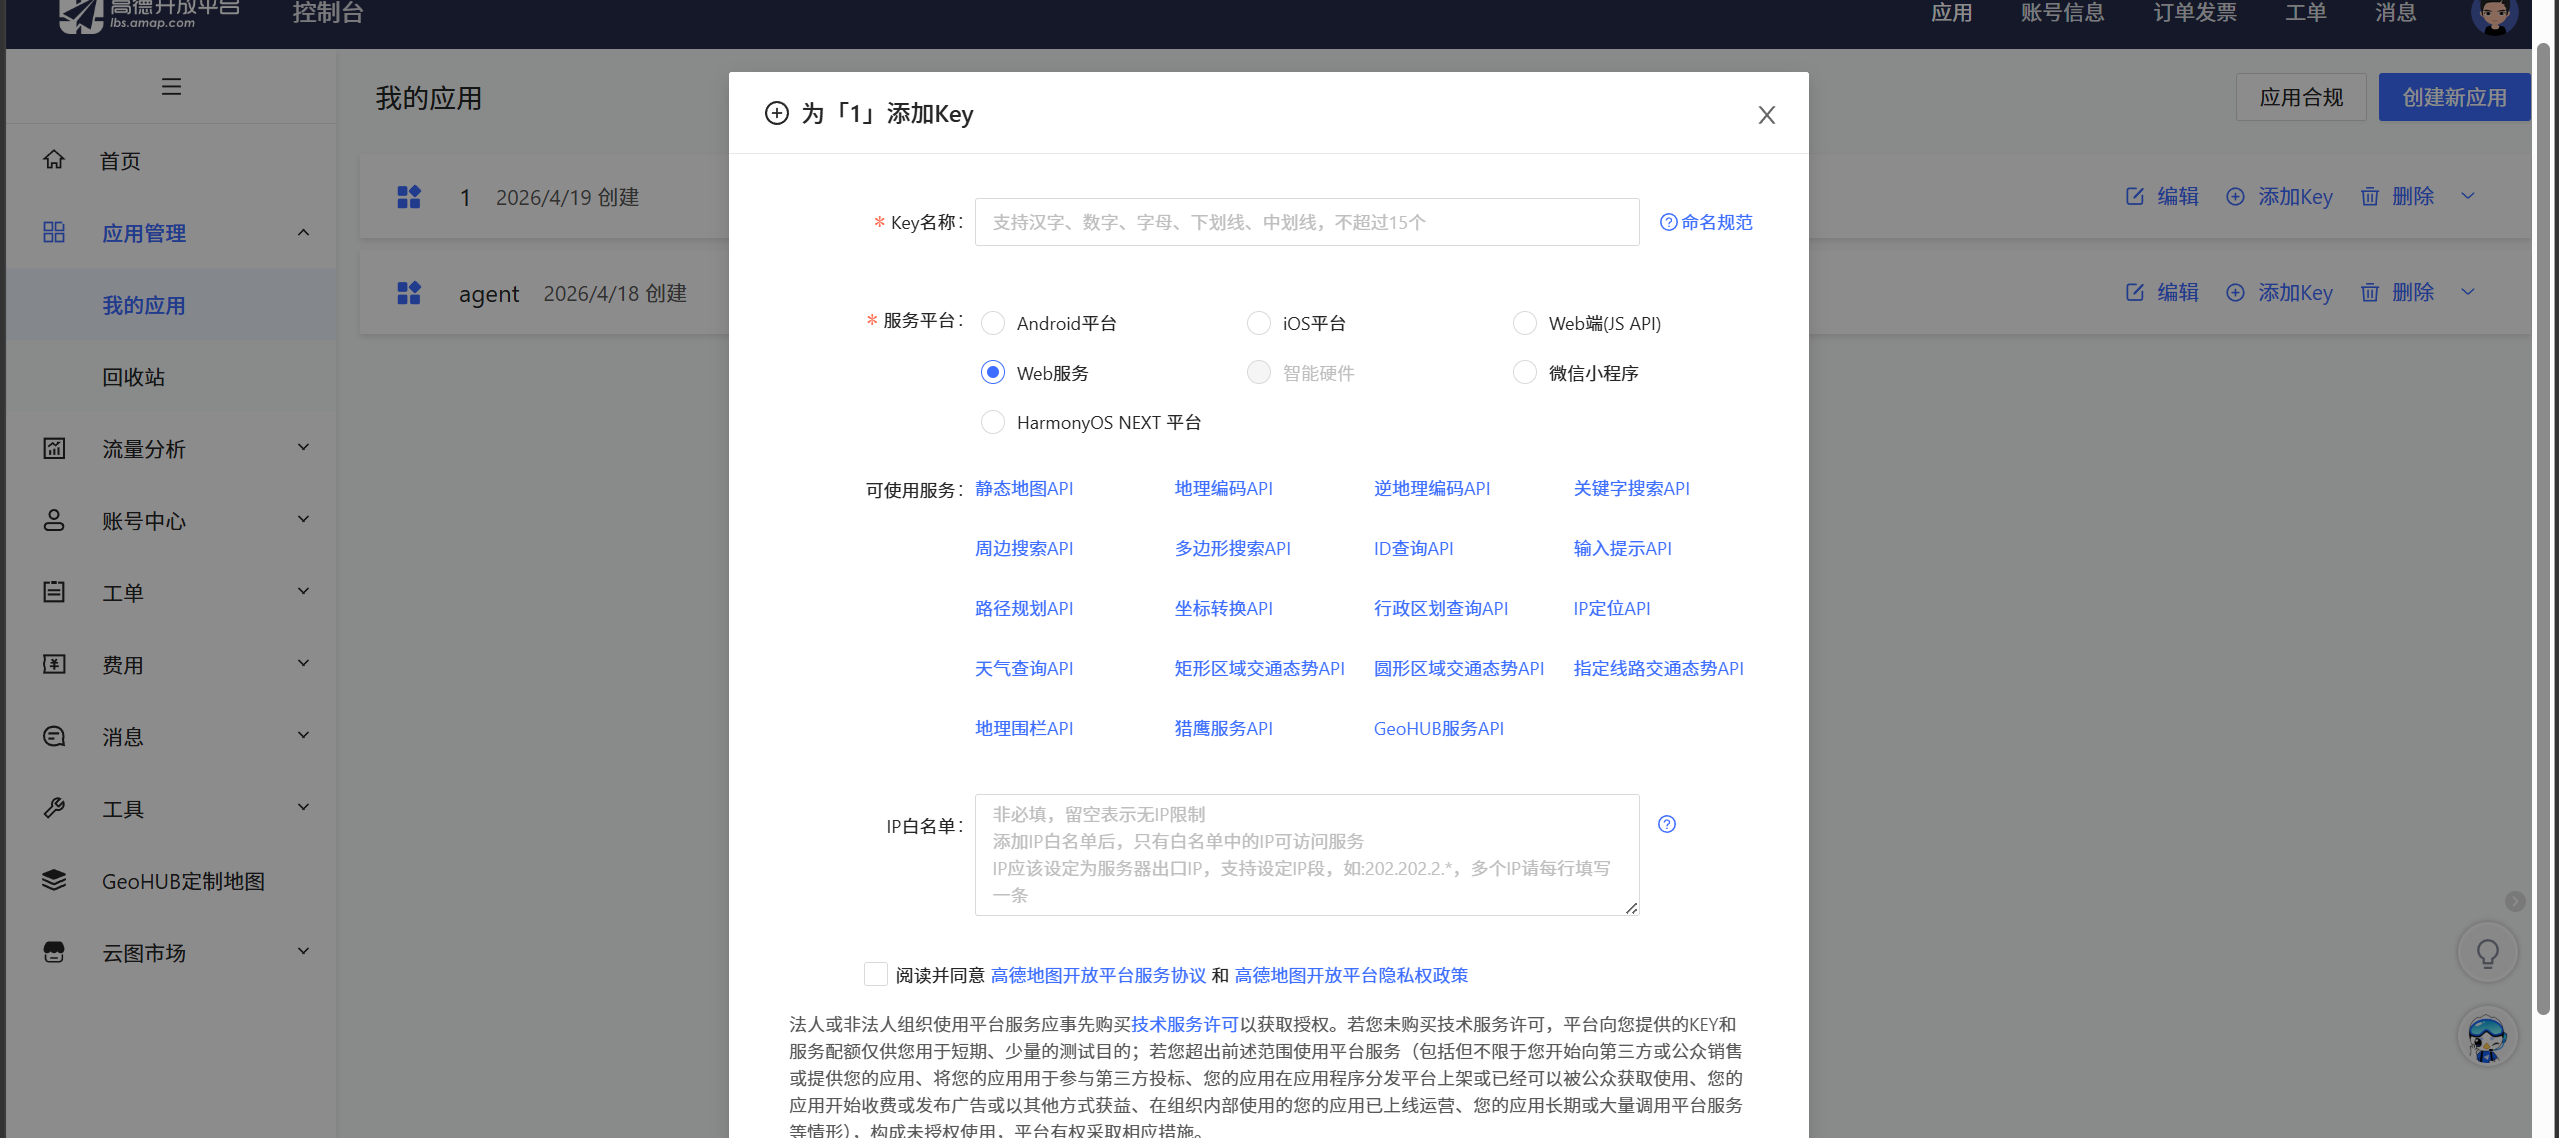Open 账号信息 in the top navigation
The height and width of the screenshot is (1138, 2559).
[x=2062, y=13]
